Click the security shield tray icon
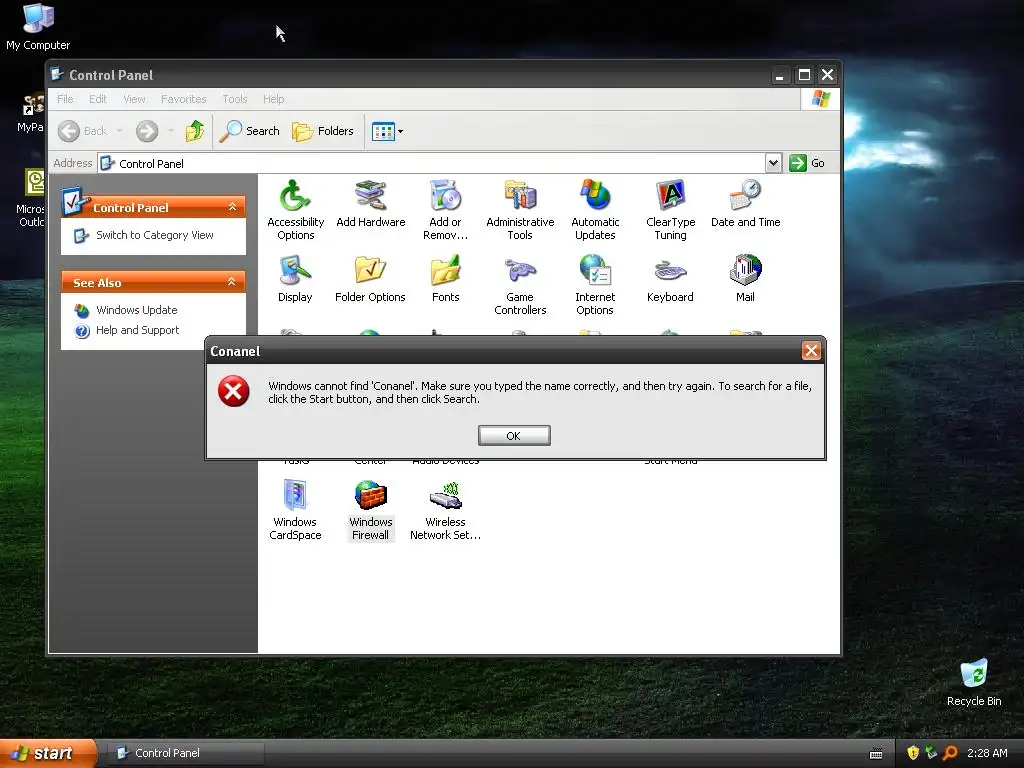 [913, 753]
